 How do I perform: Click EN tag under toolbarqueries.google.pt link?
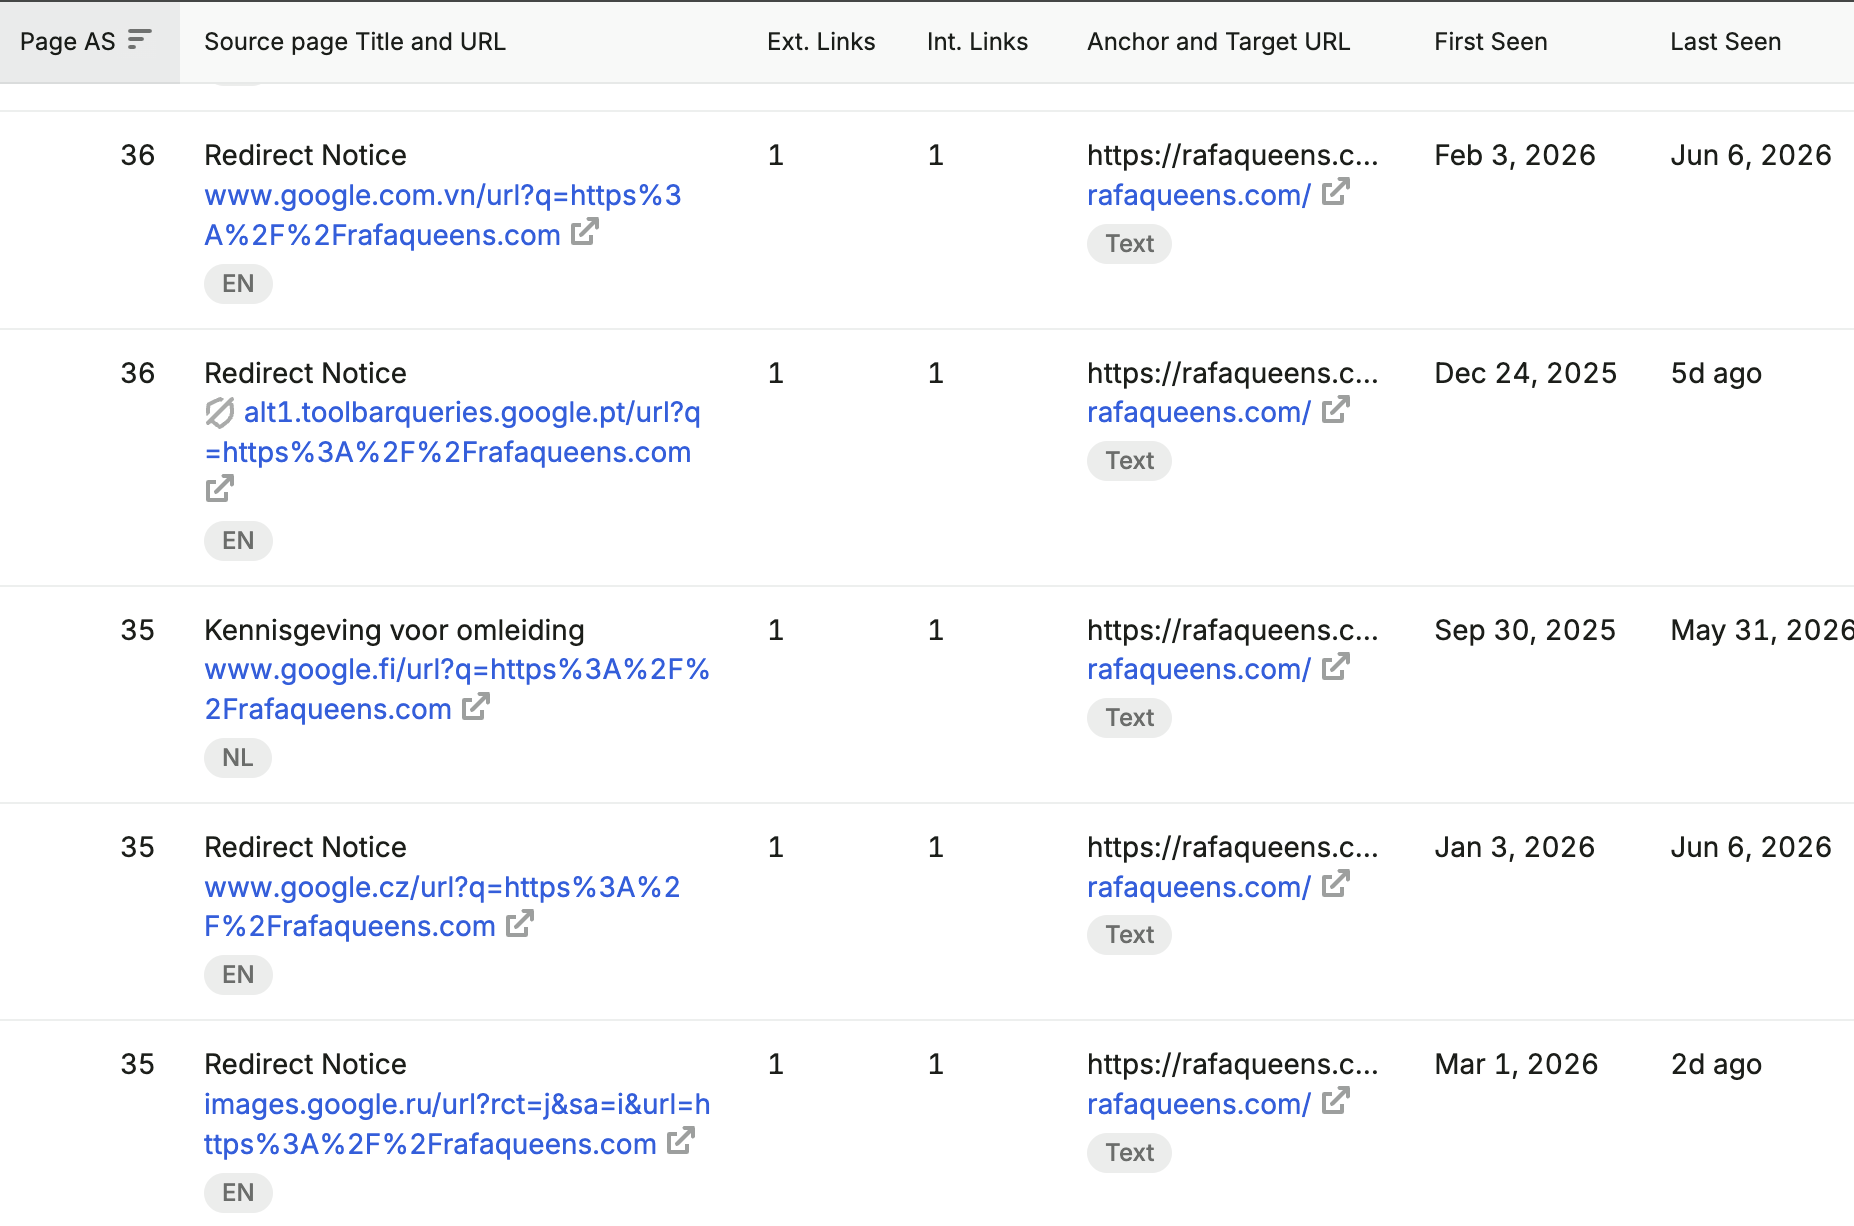pyautogui.click(x=238, y=541)
